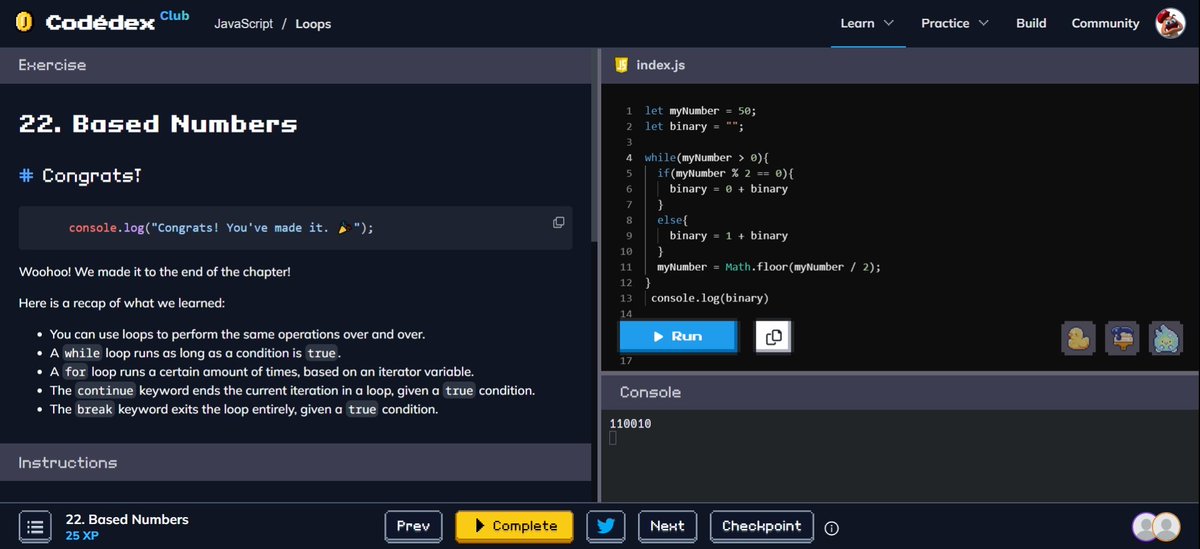Image resolution: width=1200 pixels, height=549 pixels.
Task: Mark the exercise Complete
Action: pos(514,526)
